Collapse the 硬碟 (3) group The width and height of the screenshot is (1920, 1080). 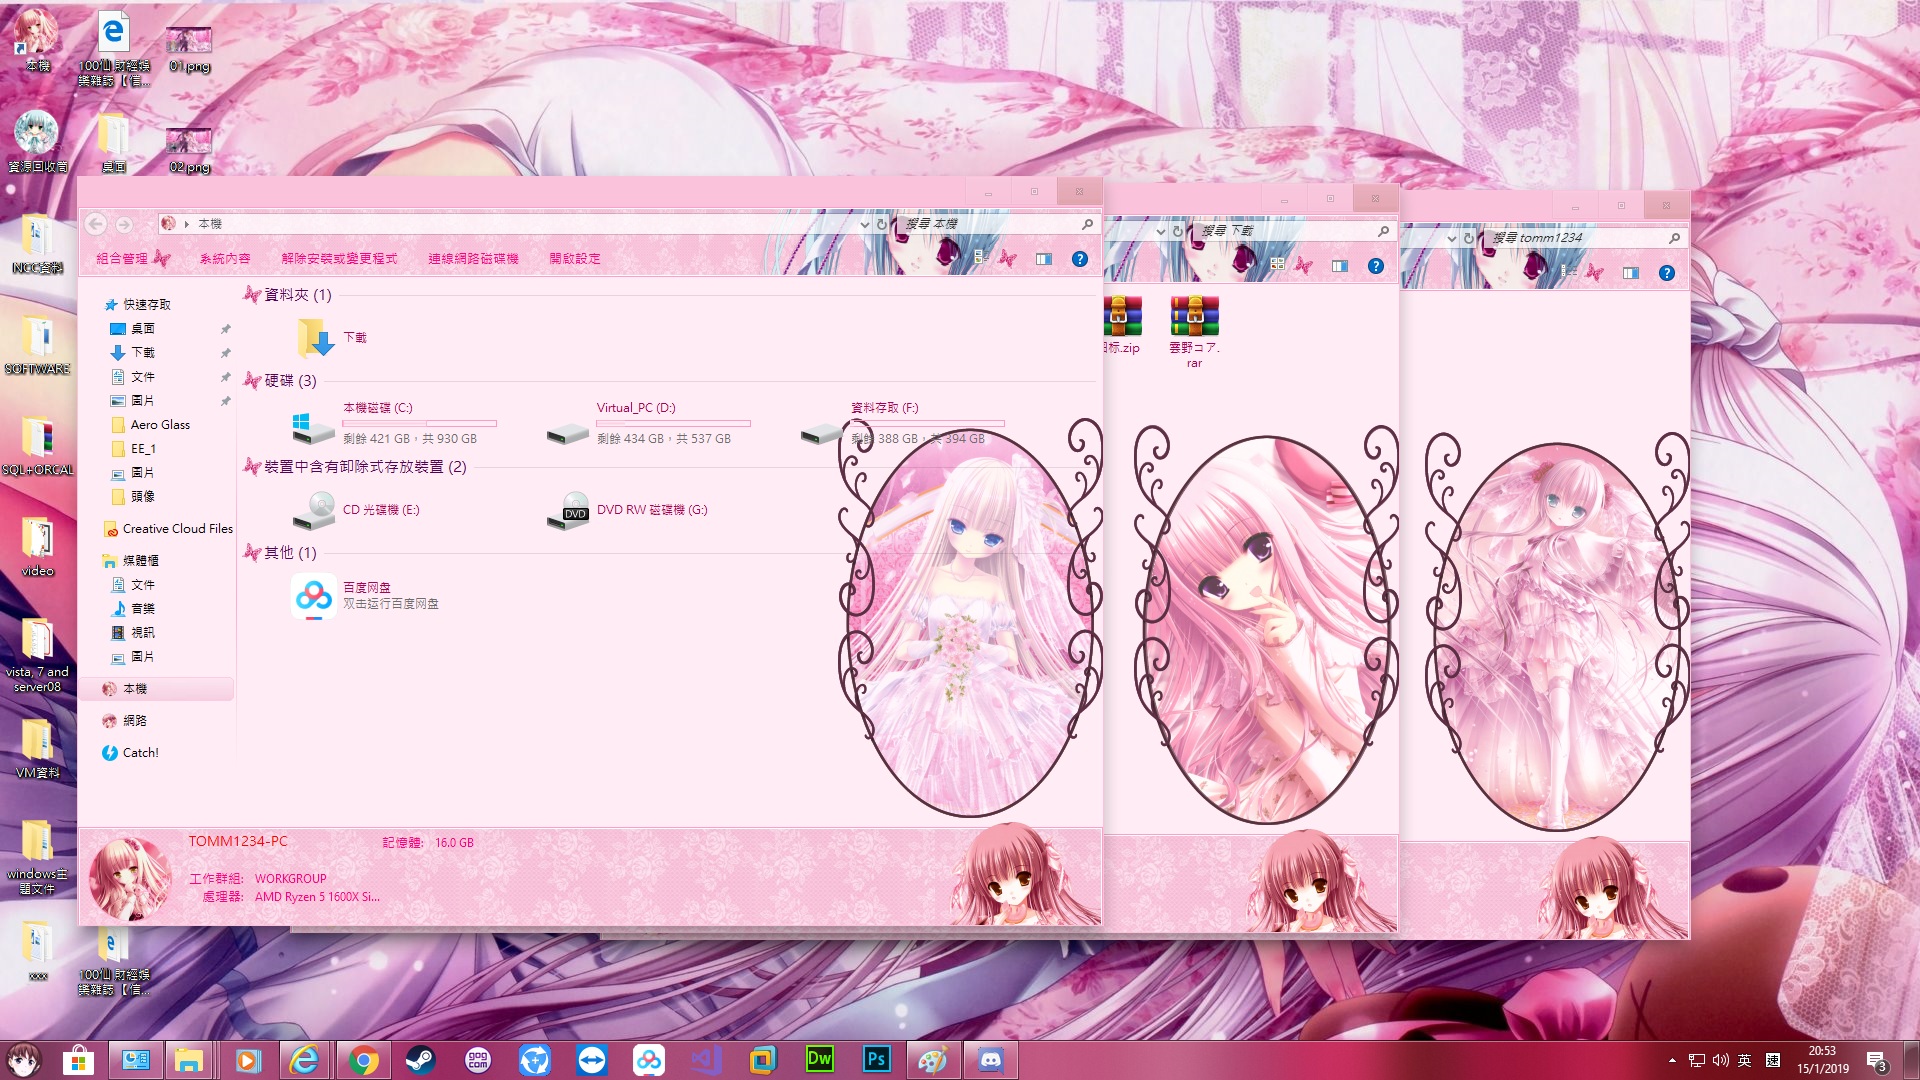(252, 381)
